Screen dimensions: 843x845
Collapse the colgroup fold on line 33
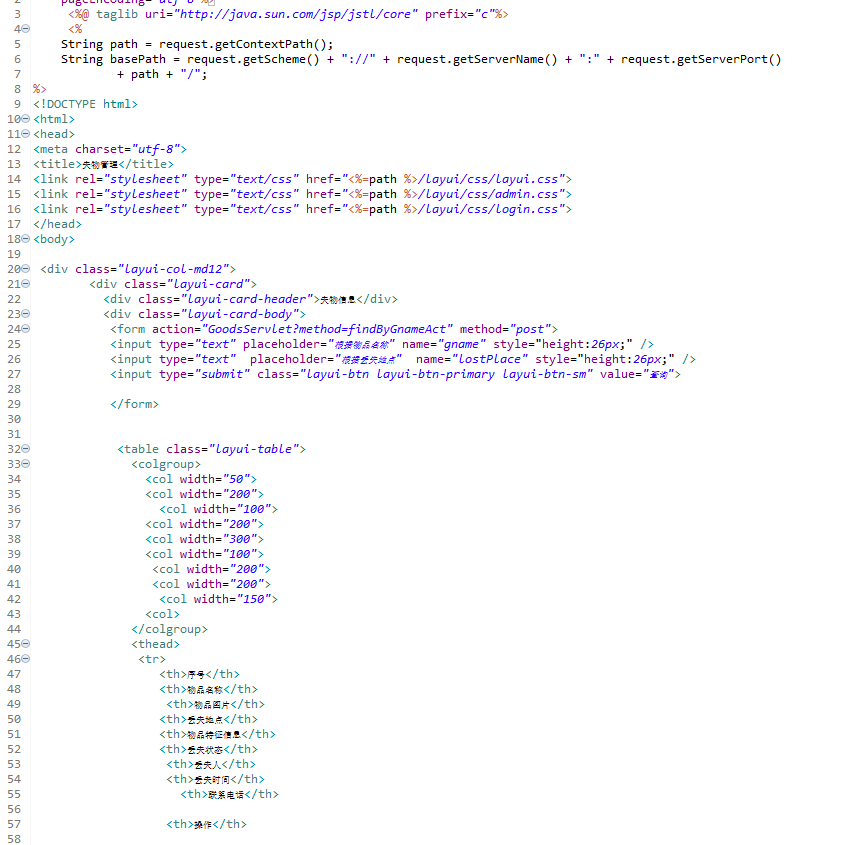pyautogui.click(x=25, y=464)
